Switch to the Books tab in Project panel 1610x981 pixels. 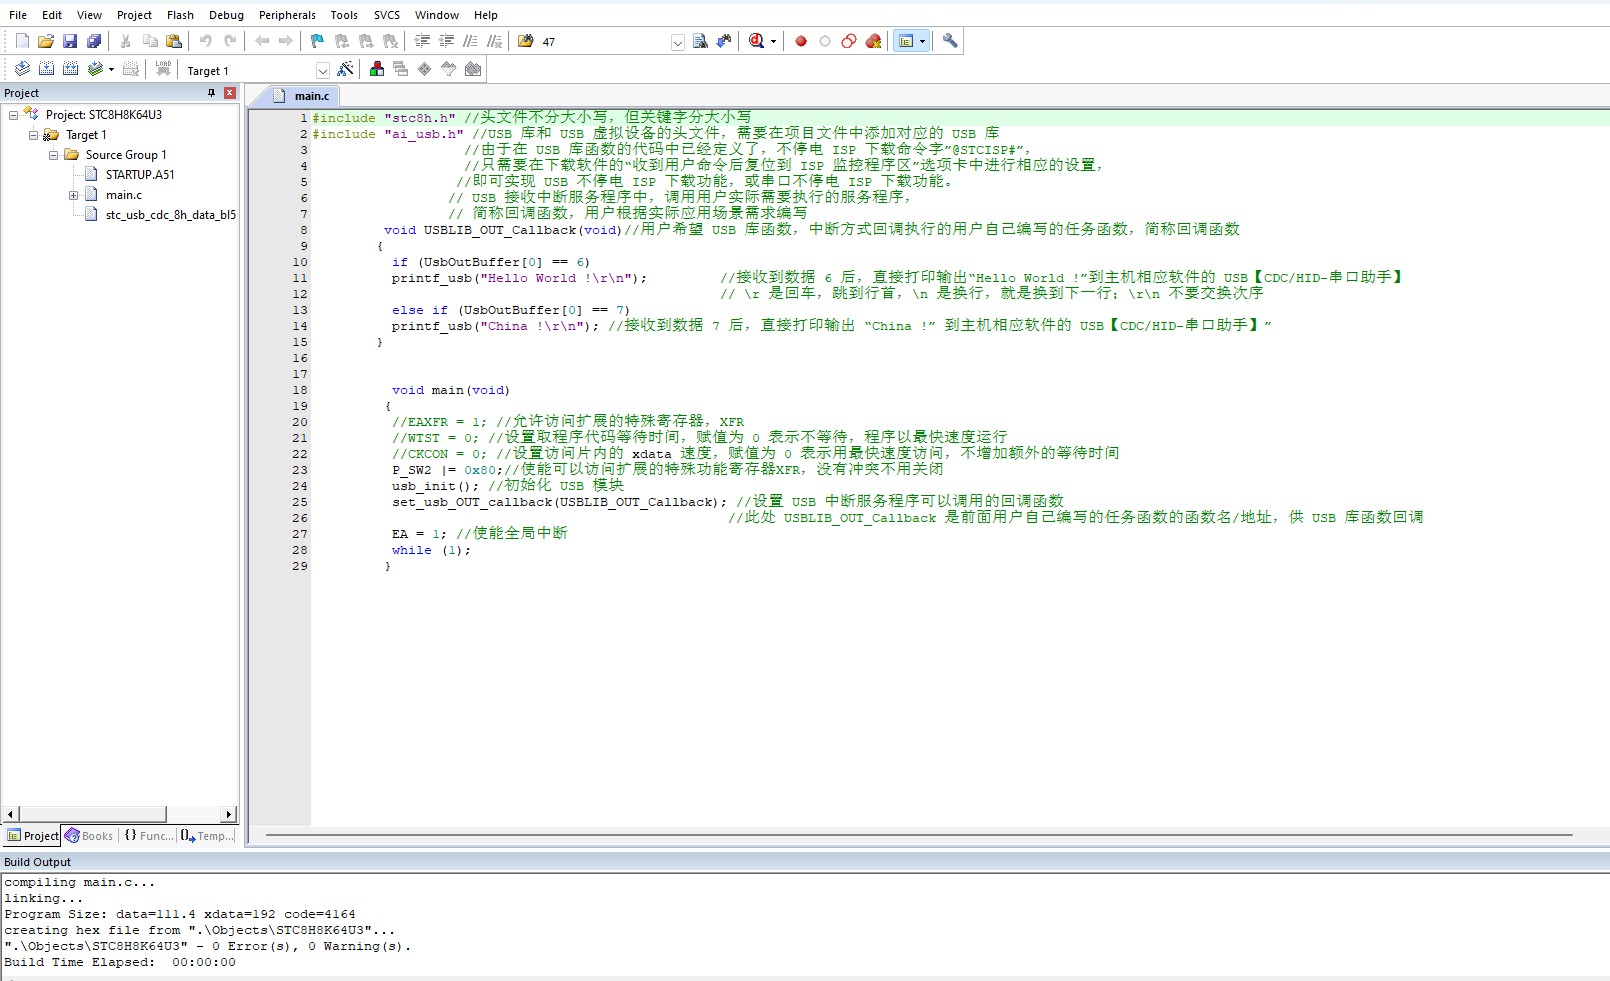tap(90, 836)
